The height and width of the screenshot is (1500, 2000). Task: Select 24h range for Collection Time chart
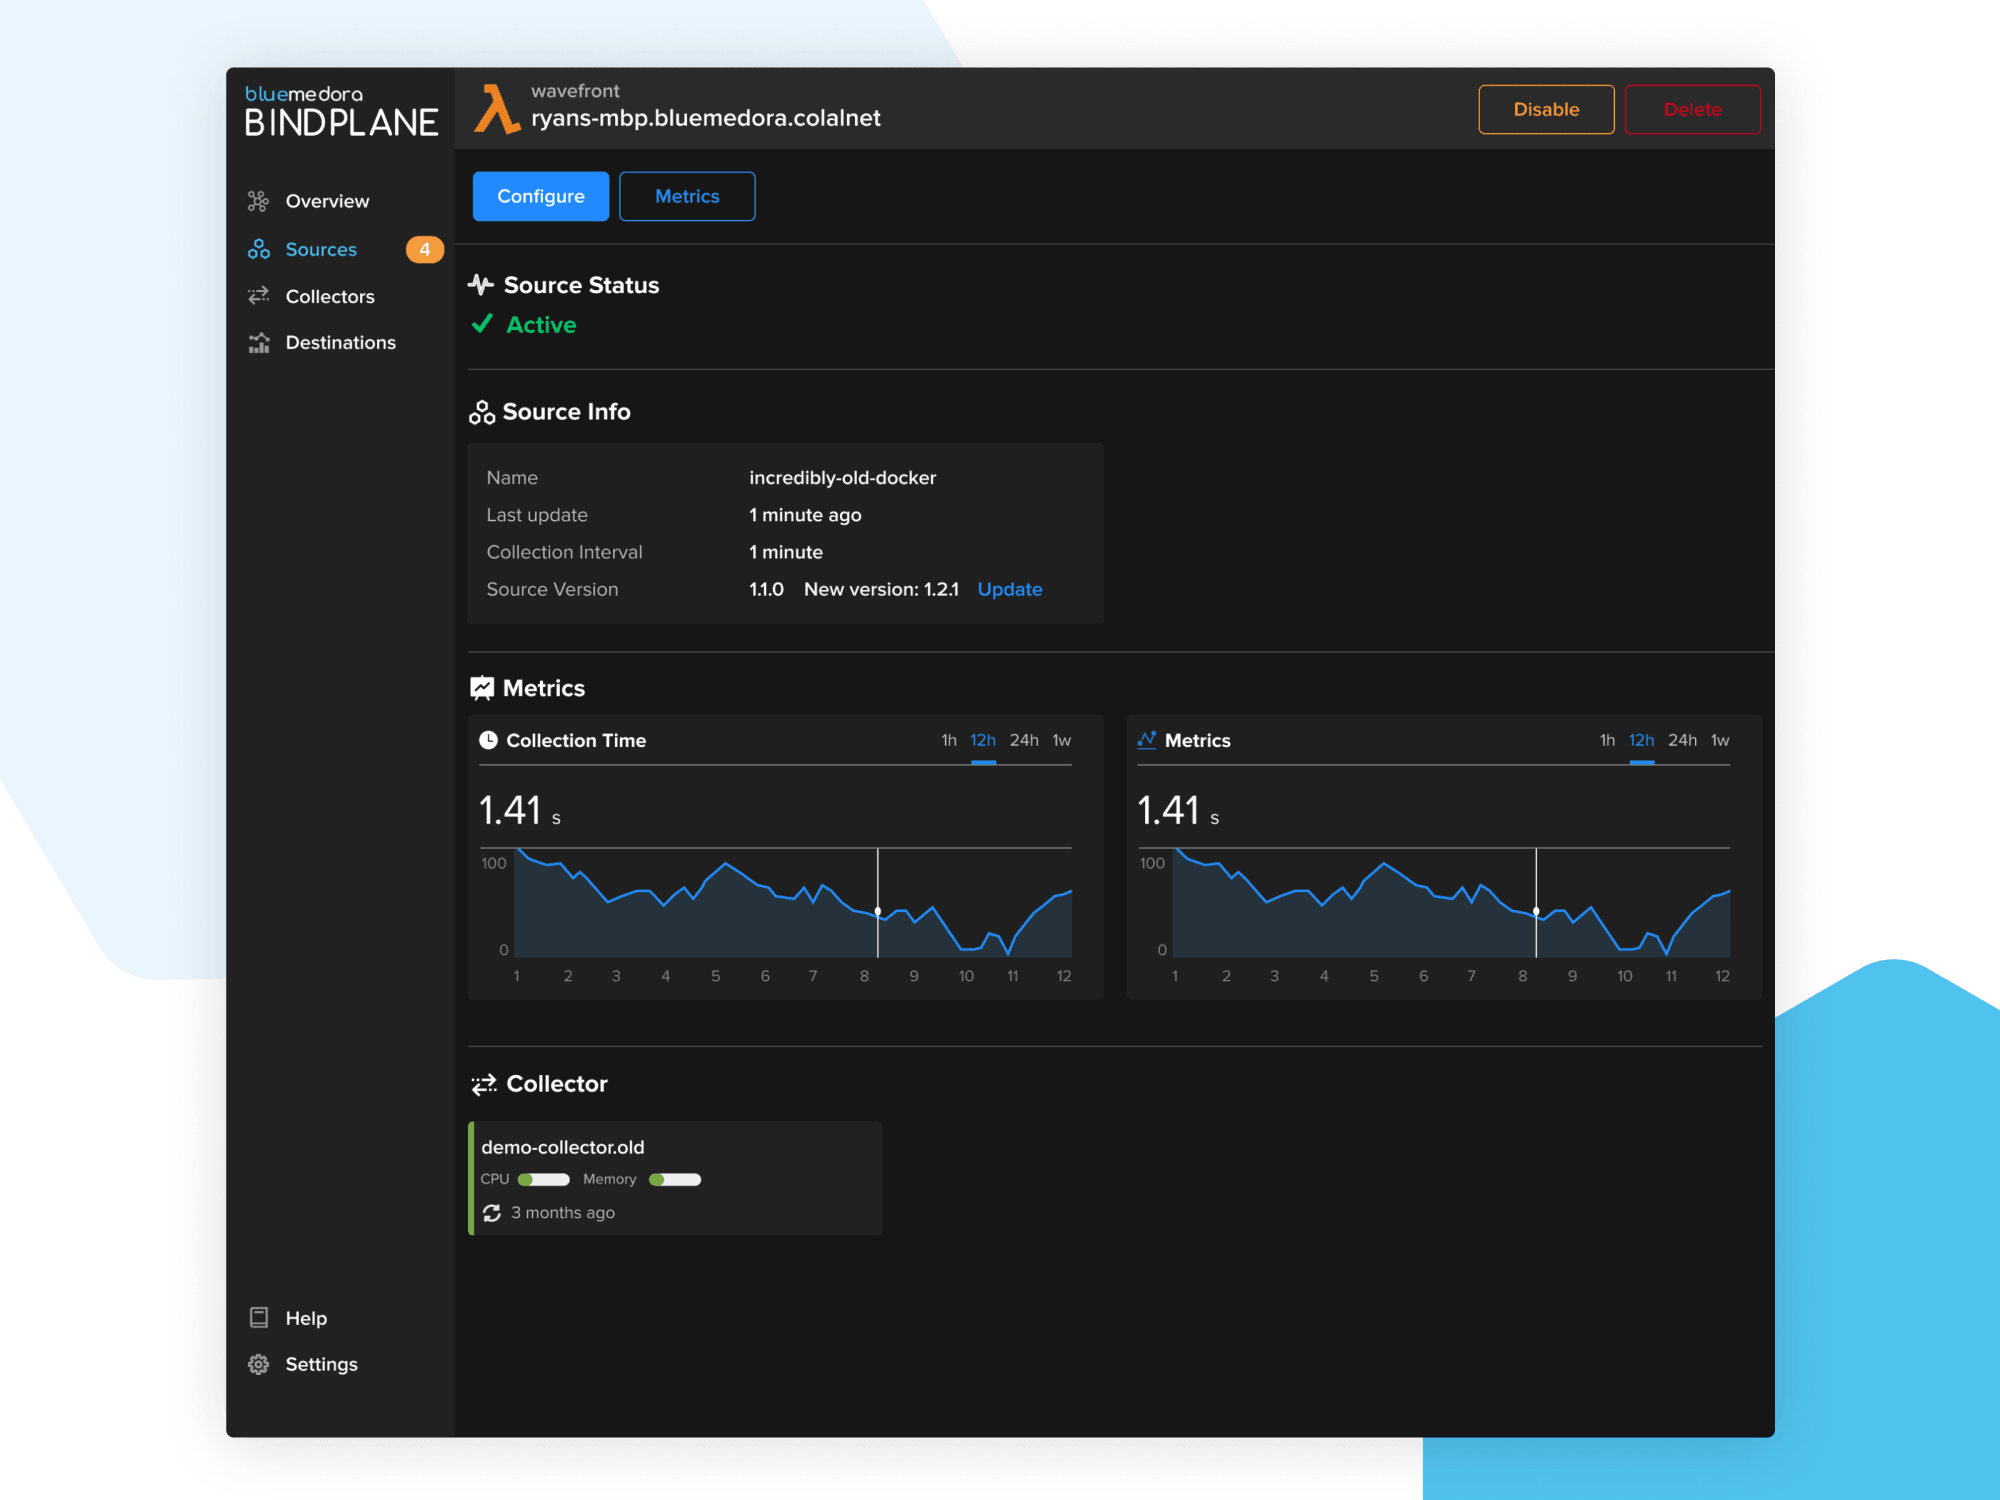pos(1024,740)
